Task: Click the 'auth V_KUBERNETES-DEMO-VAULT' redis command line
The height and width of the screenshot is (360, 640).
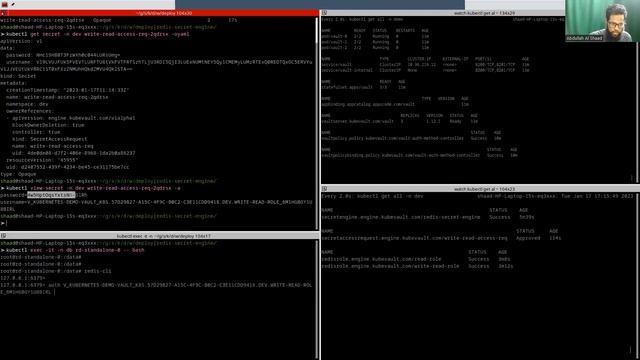Action: [156, 289]
